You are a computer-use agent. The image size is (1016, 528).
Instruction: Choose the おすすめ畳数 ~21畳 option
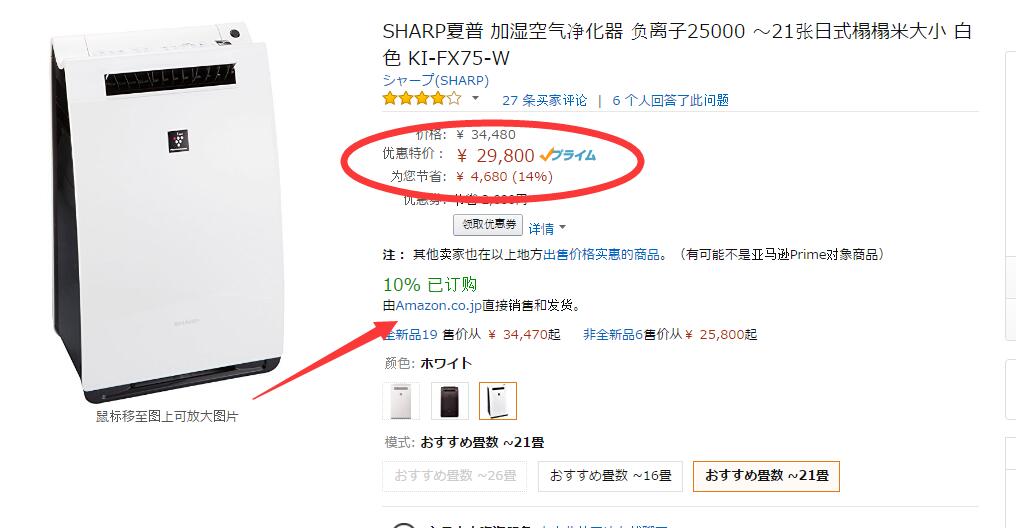click(x=767, y=476)
